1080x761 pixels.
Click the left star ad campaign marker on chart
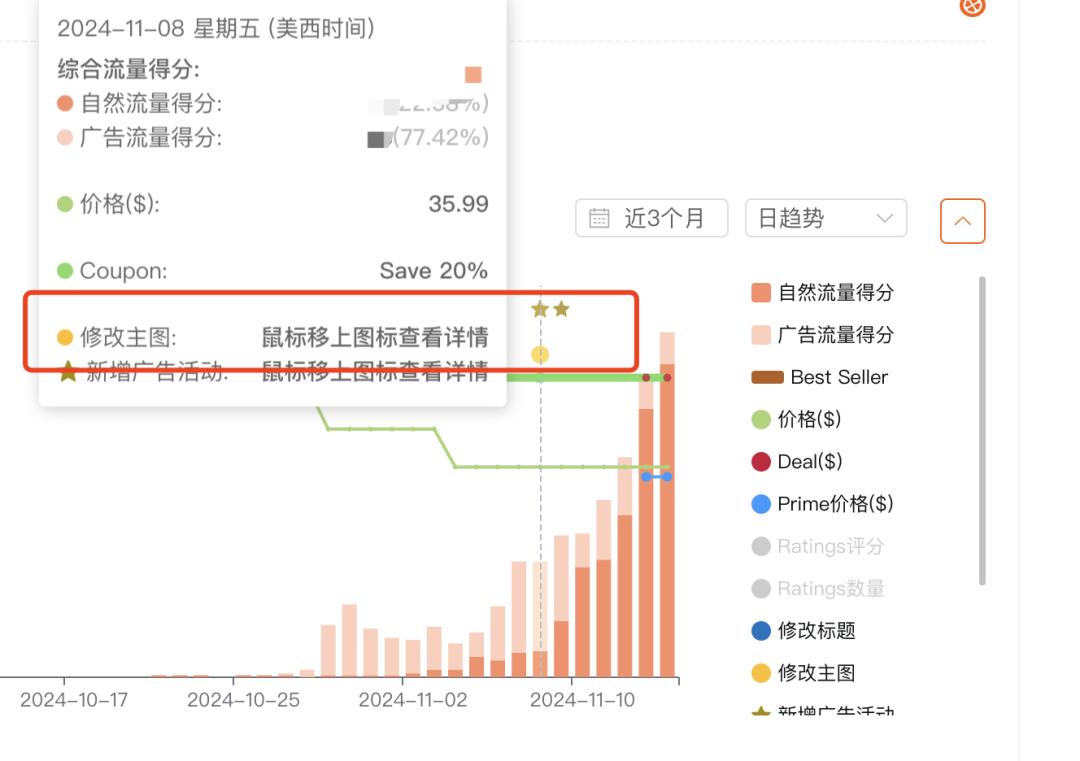(540, 309)
